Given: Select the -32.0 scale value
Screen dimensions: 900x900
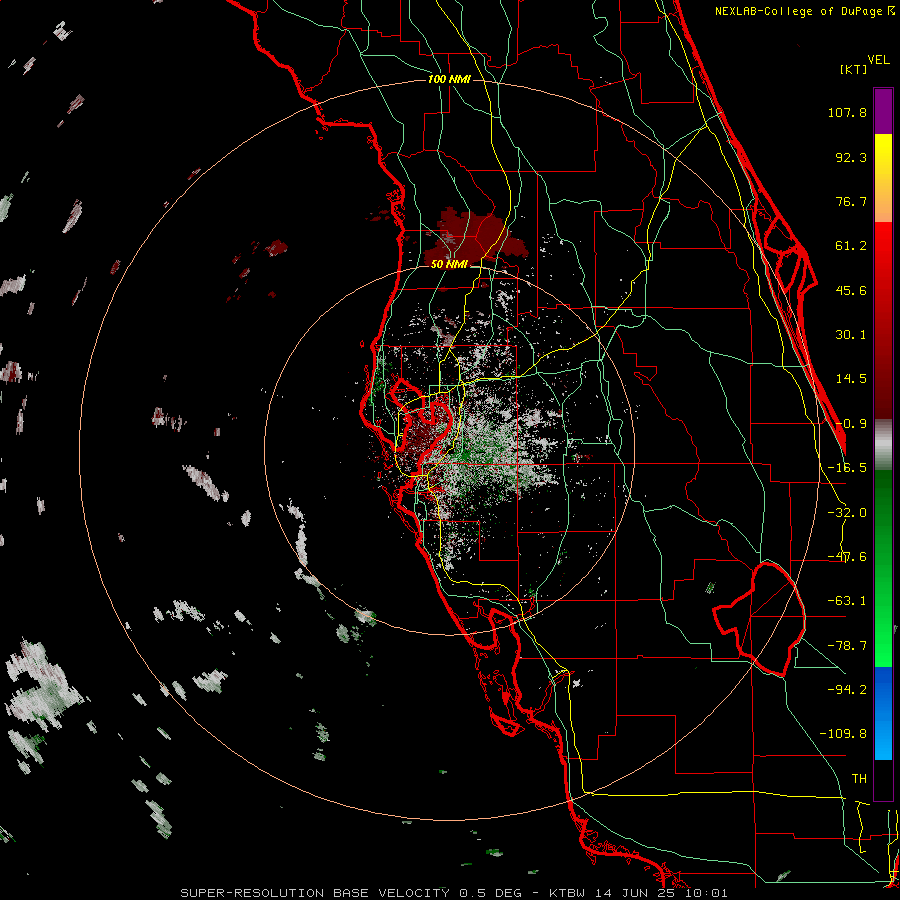Looking at the screenshot, I should tap(847, 513).
